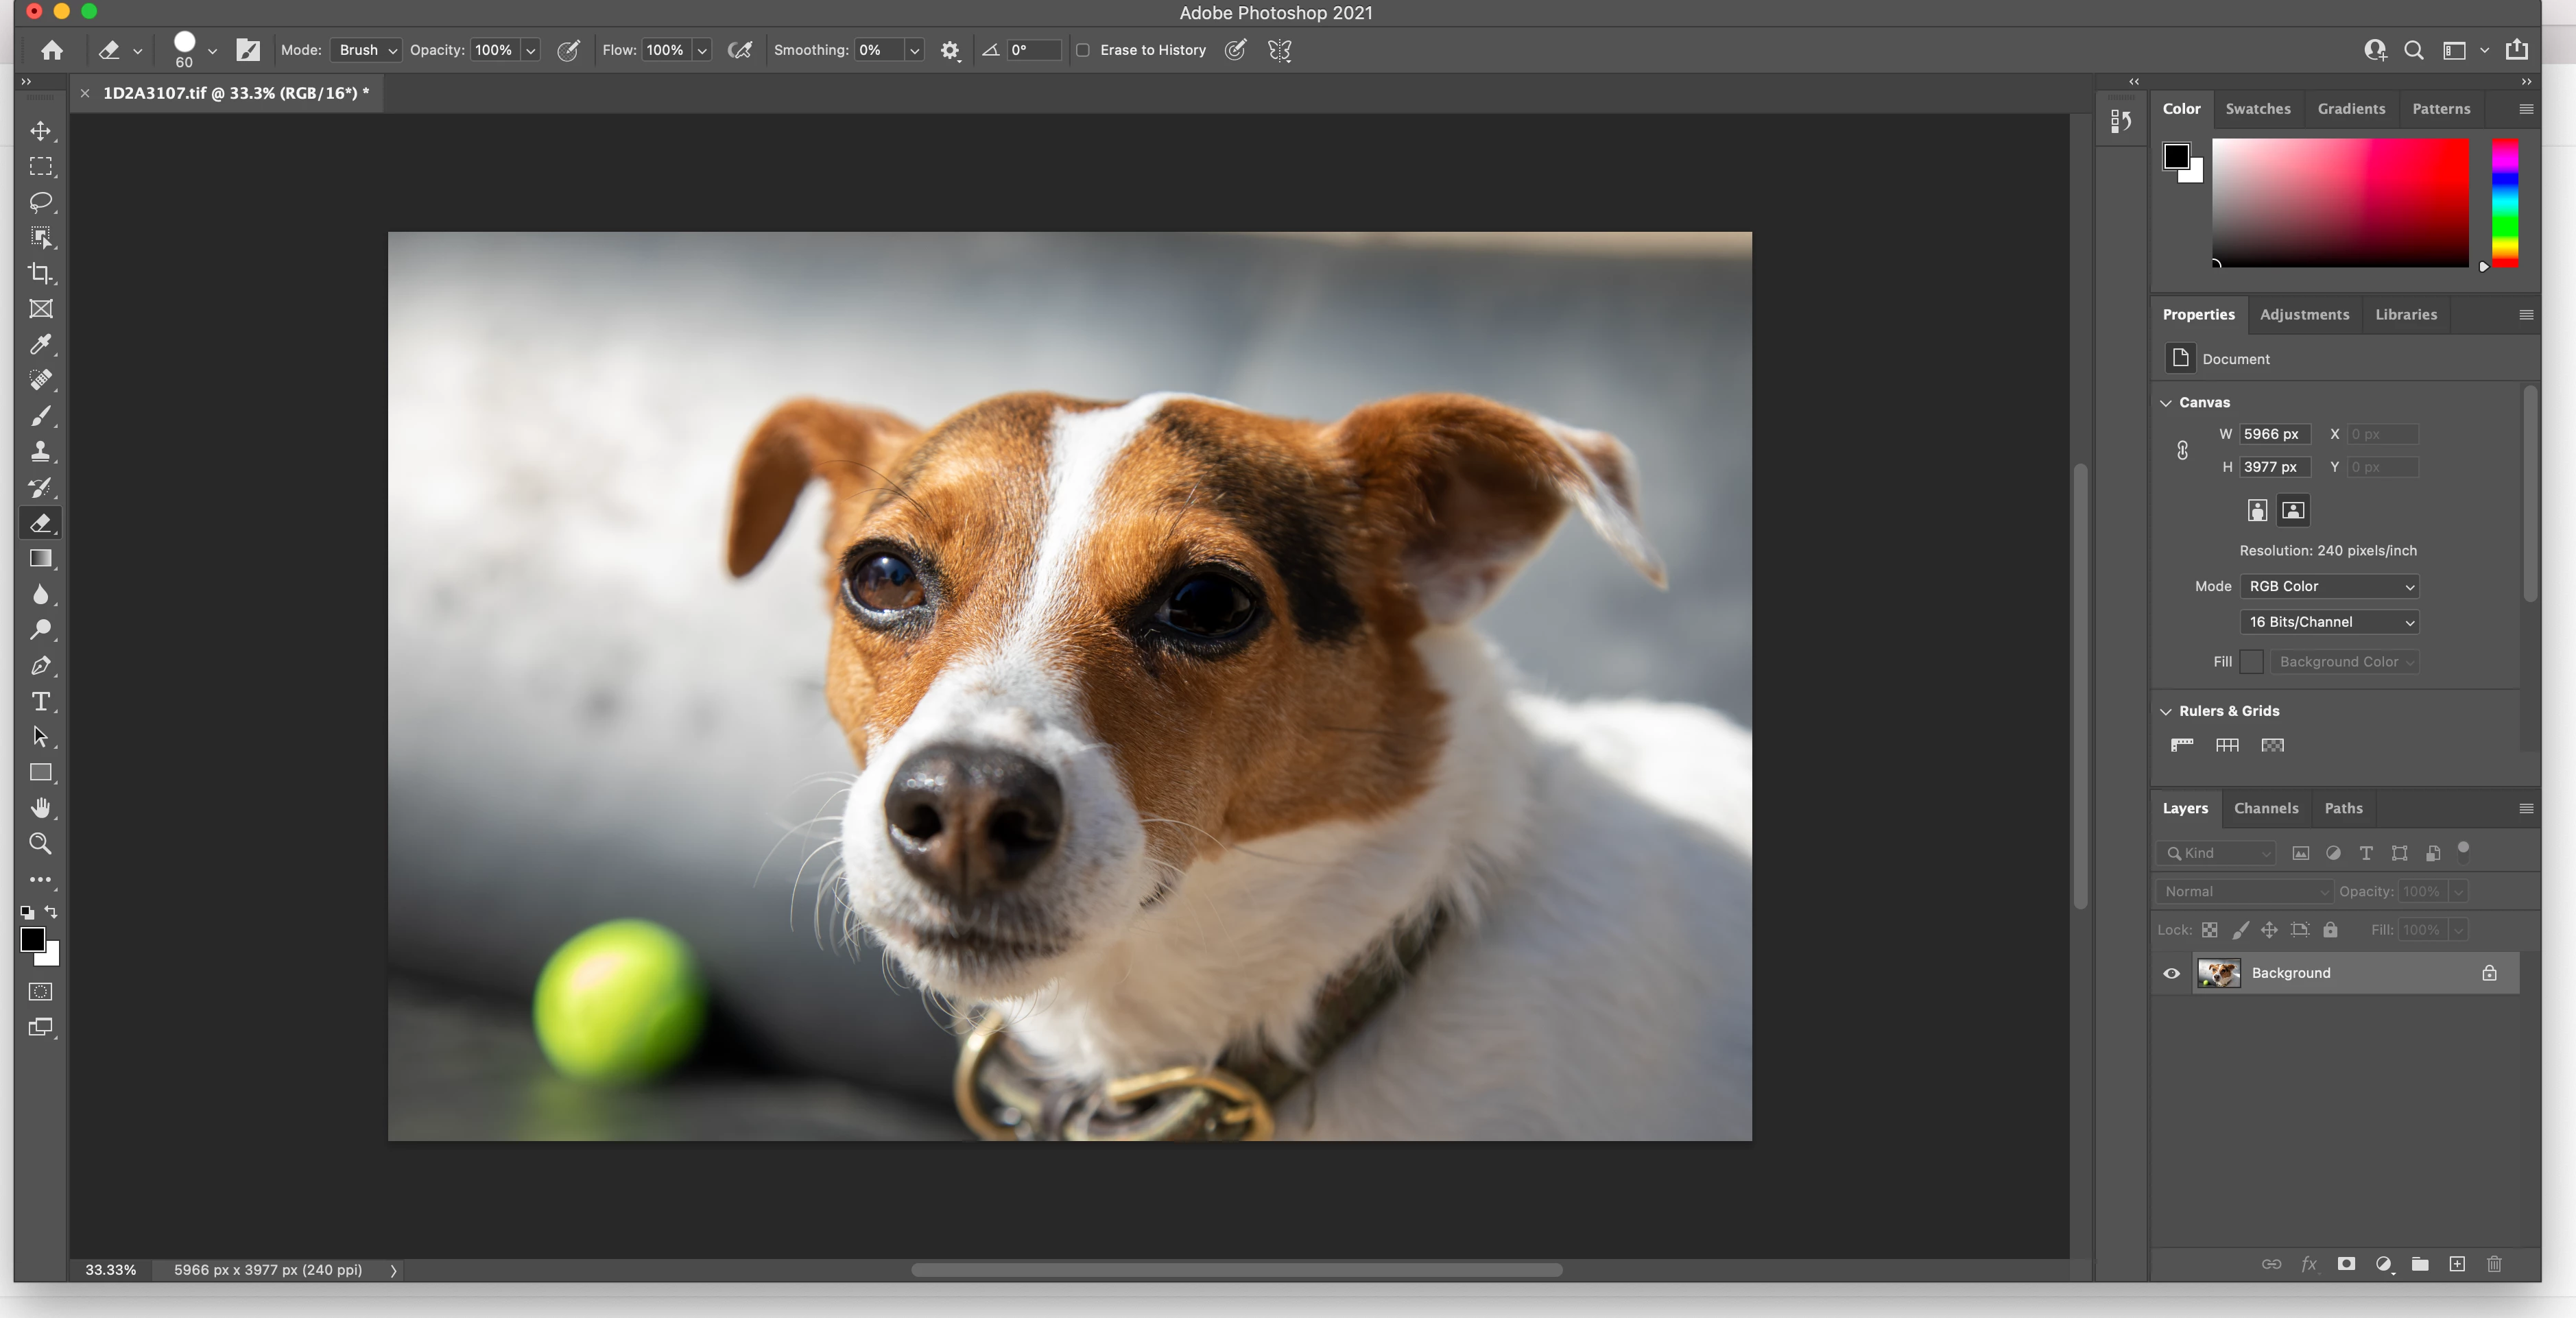
Task: Click the delete layer trash icon
Action: coord(2494,1264)
